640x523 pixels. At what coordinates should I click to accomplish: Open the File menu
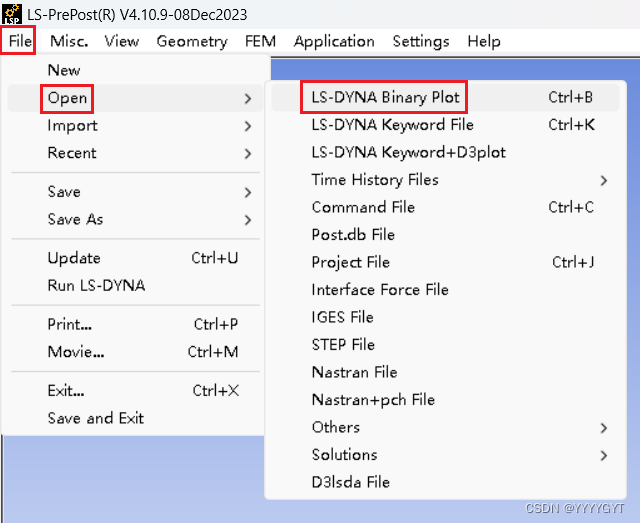coord(20,41)
